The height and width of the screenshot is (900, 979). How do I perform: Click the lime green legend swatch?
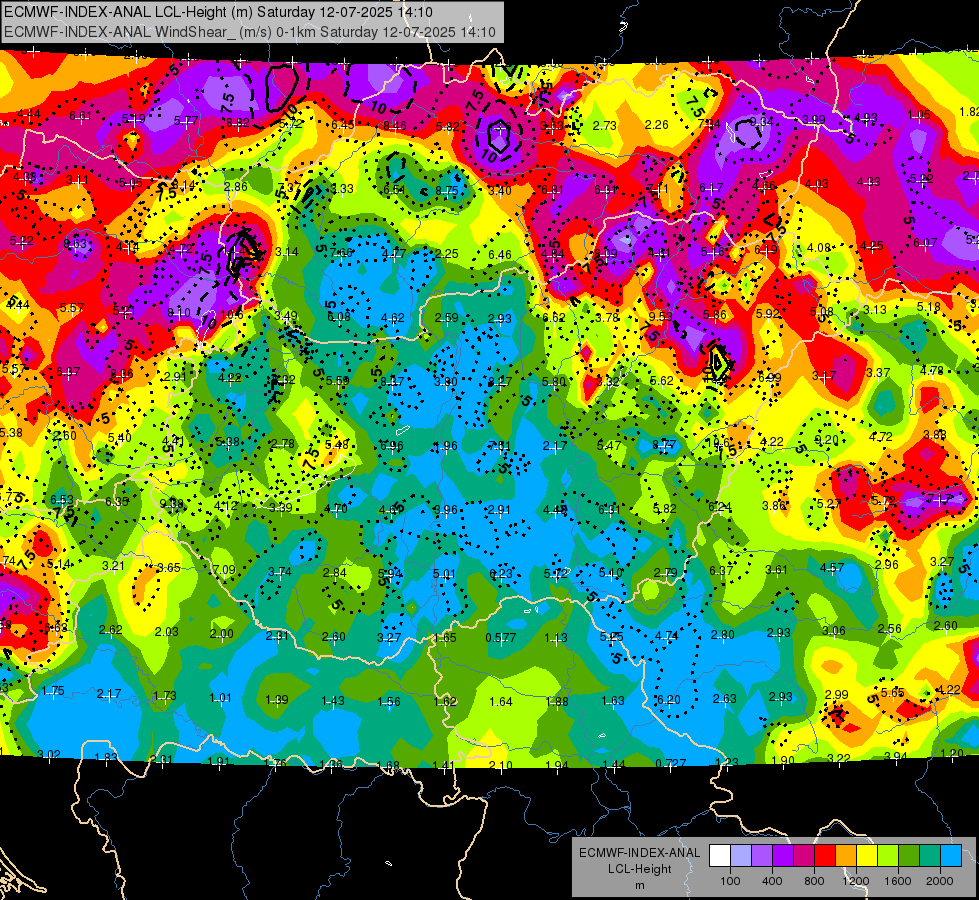point(888,855)
